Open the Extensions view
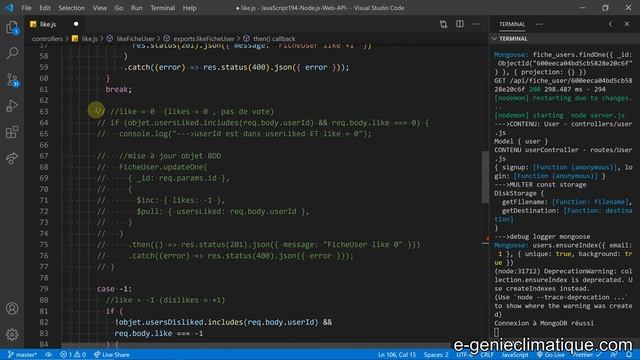Screen dimensions: 640x360 (12, 132)
